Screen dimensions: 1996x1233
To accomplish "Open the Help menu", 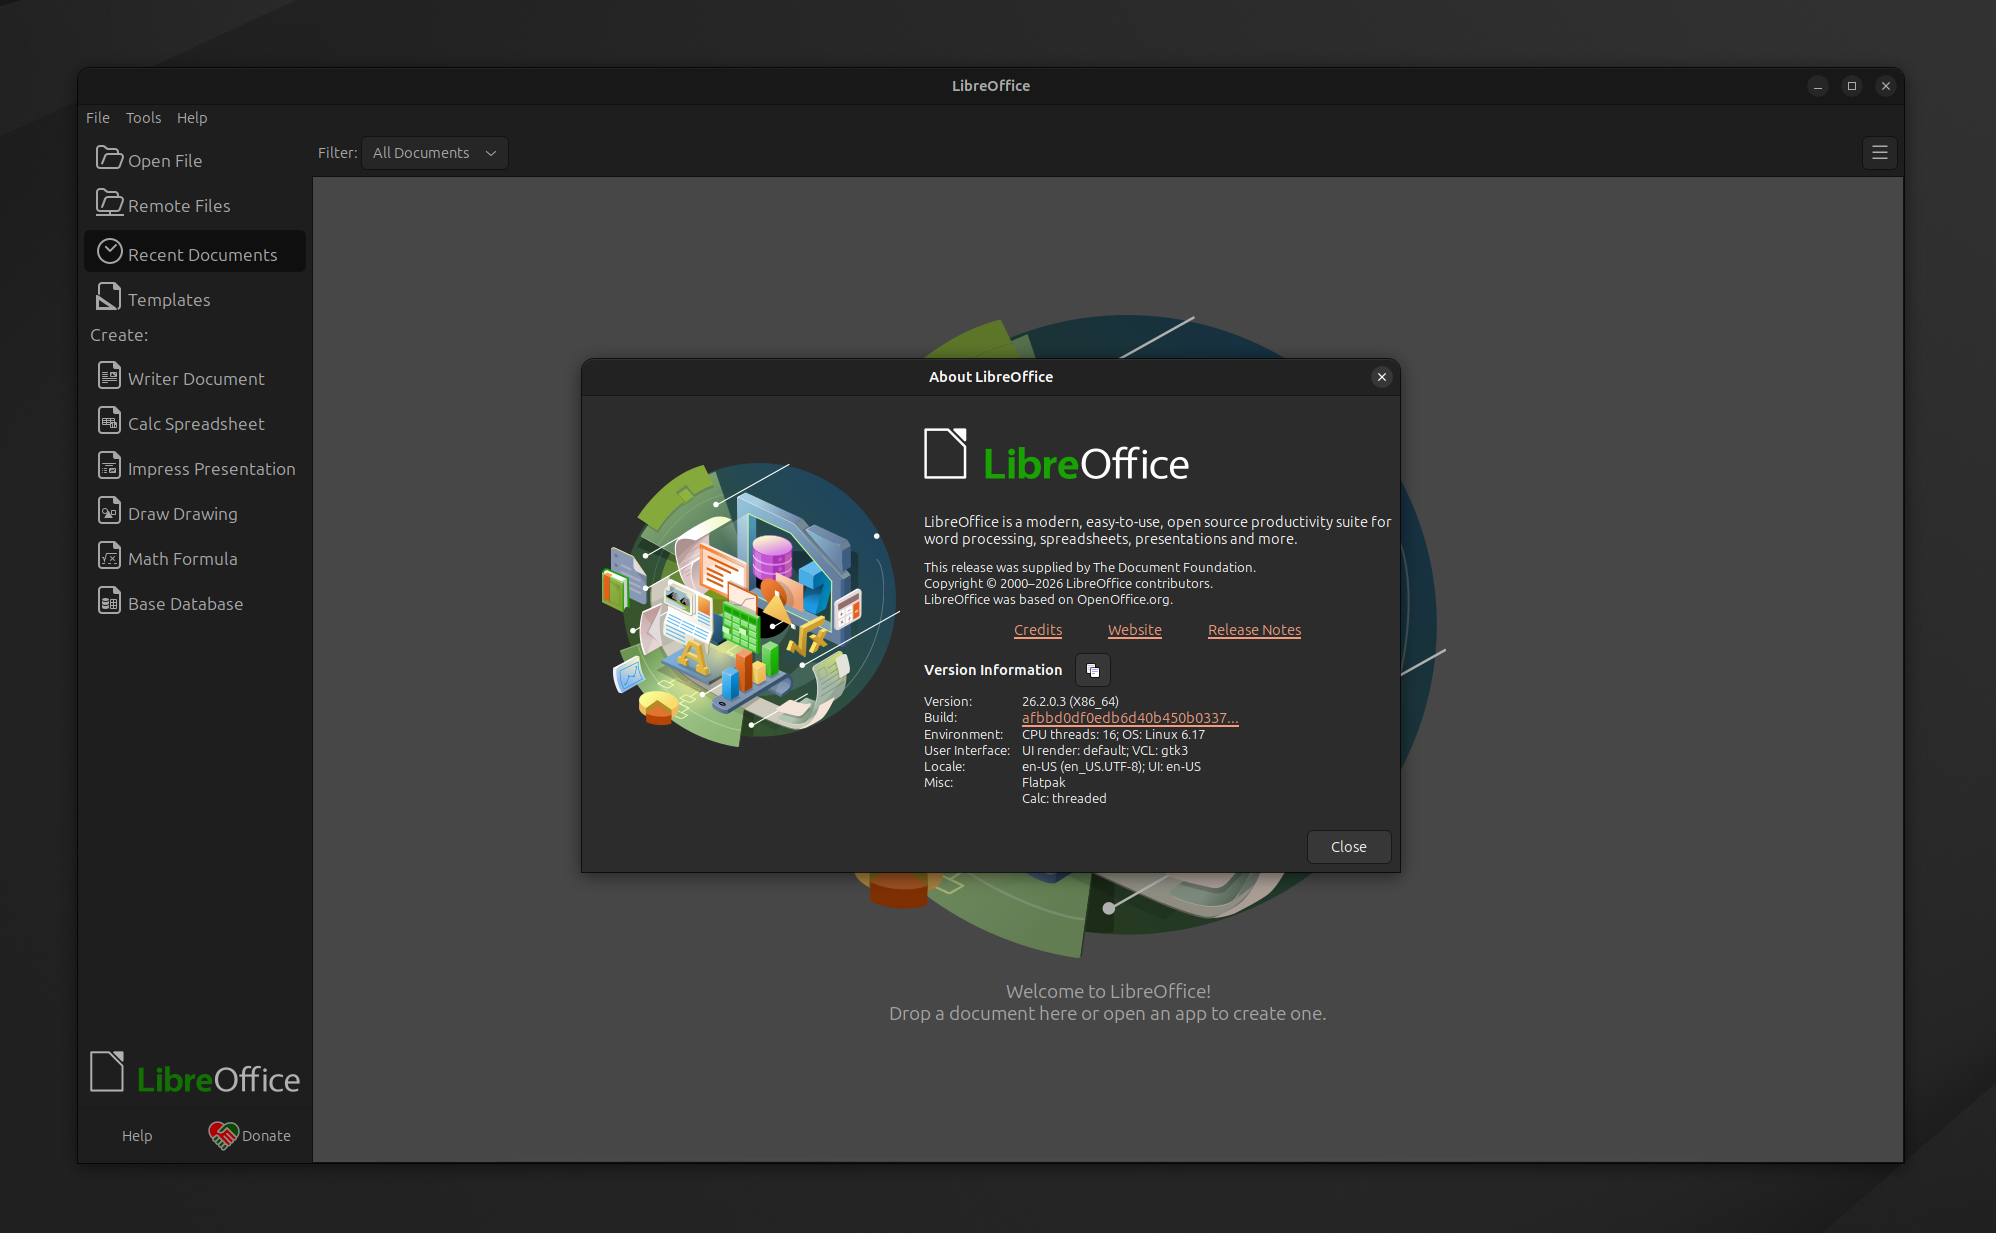I will tap(192, 118).
